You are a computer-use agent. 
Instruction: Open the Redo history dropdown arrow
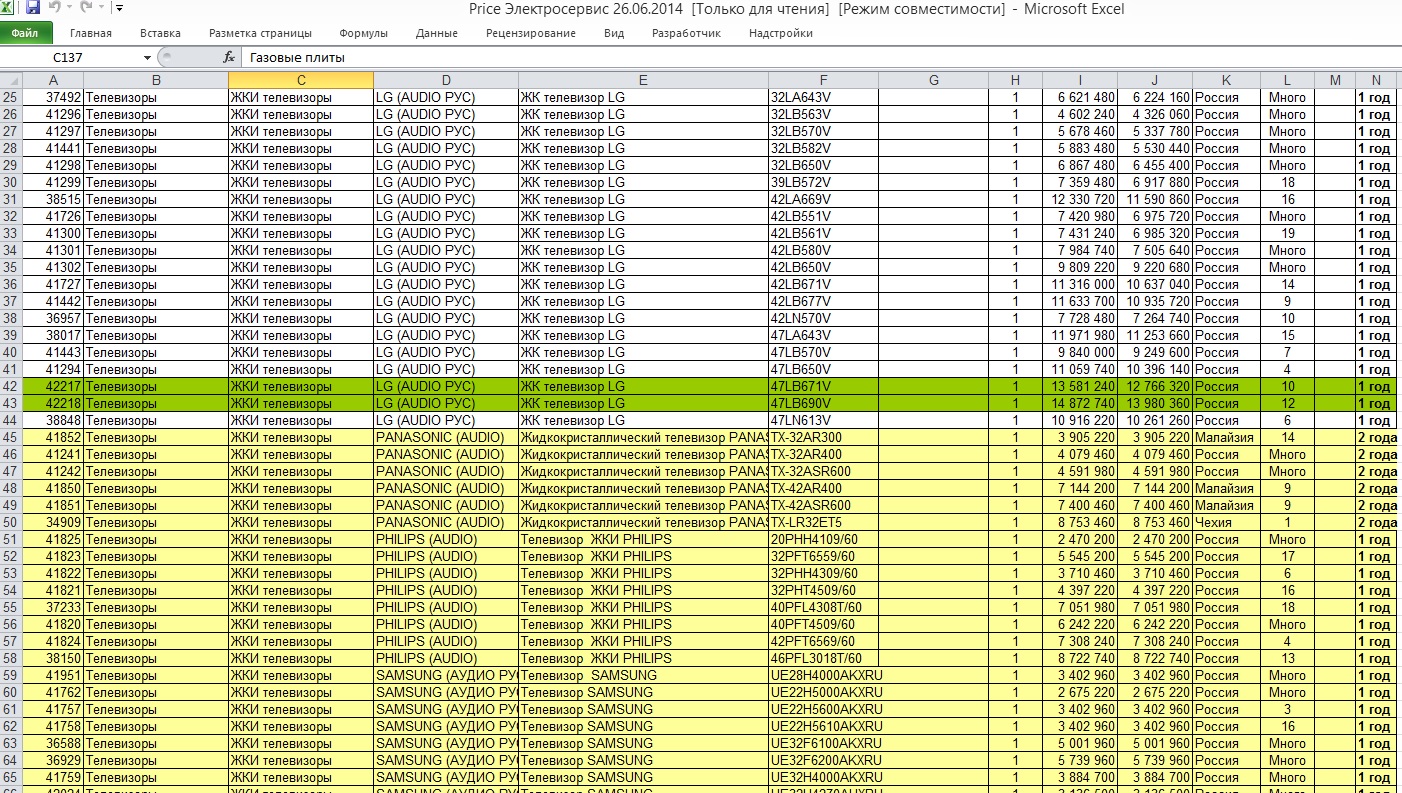coord(101,9)
